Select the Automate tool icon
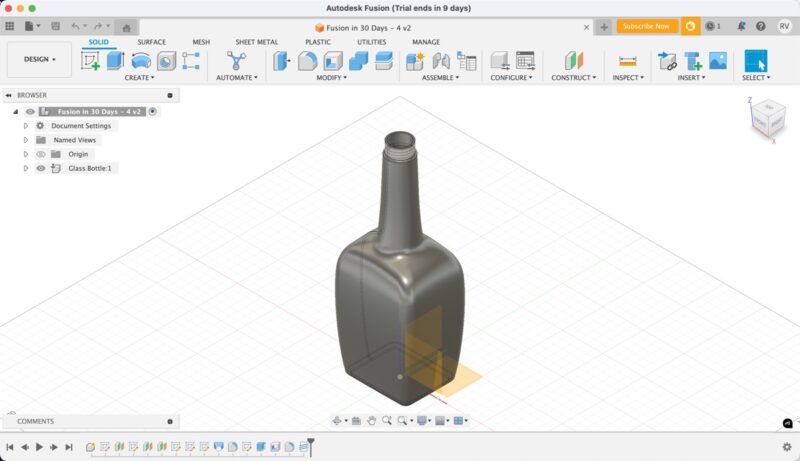800x461 pixels. point(236,61)
